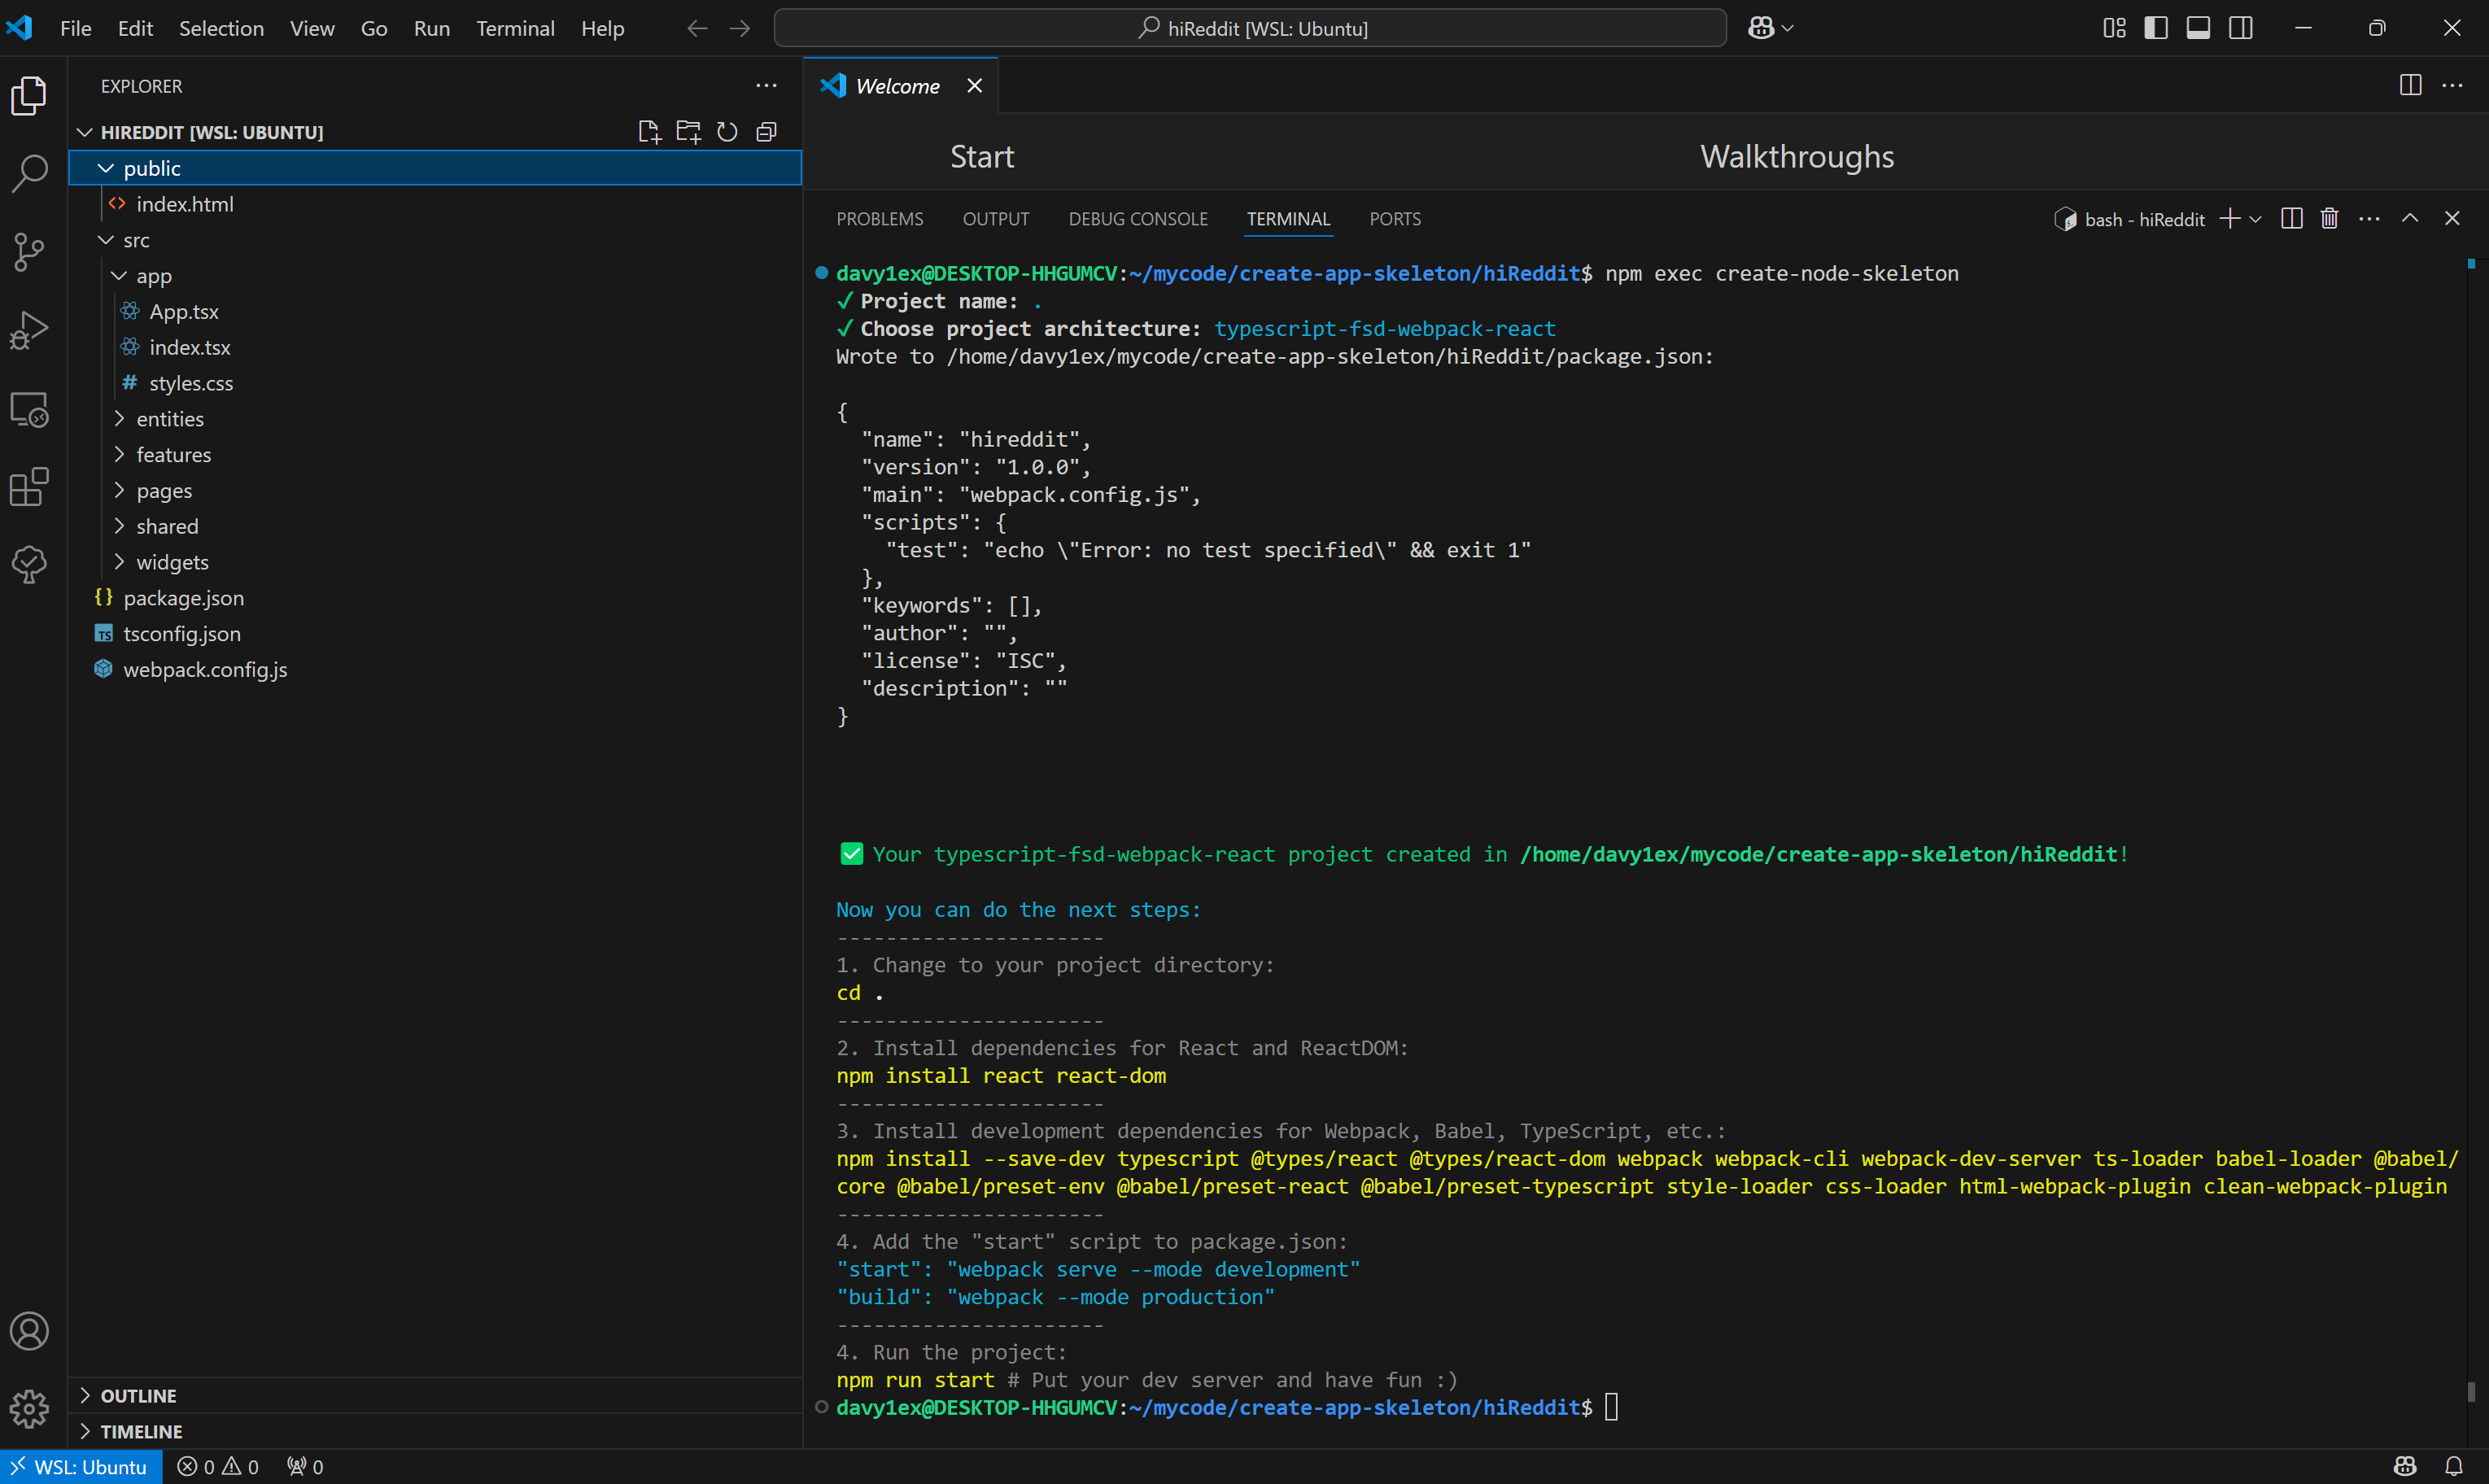Click the WSL: Ubuntu remote indicator
The height and width of the screenshot is (1484, 2489).
81,1467
